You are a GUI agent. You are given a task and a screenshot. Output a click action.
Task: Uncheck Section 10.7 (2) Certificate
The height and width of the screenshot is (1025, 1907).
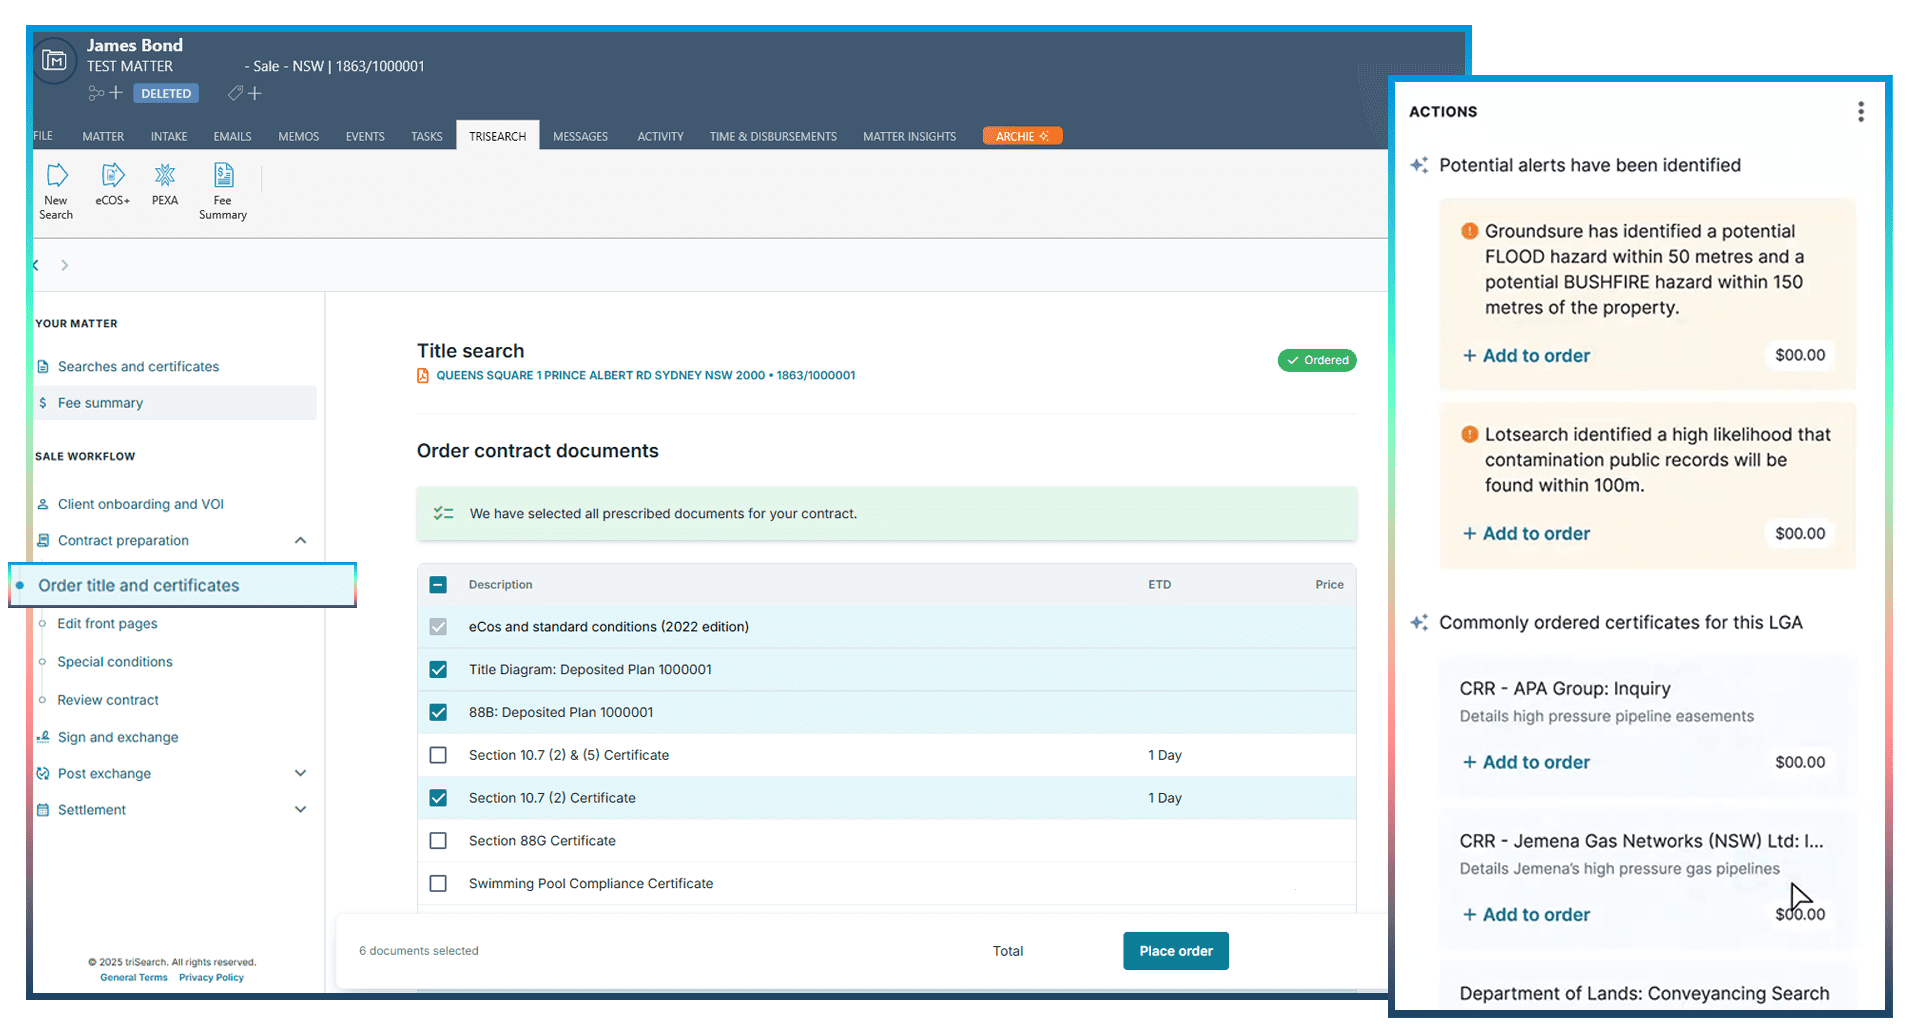pos(438,798)
